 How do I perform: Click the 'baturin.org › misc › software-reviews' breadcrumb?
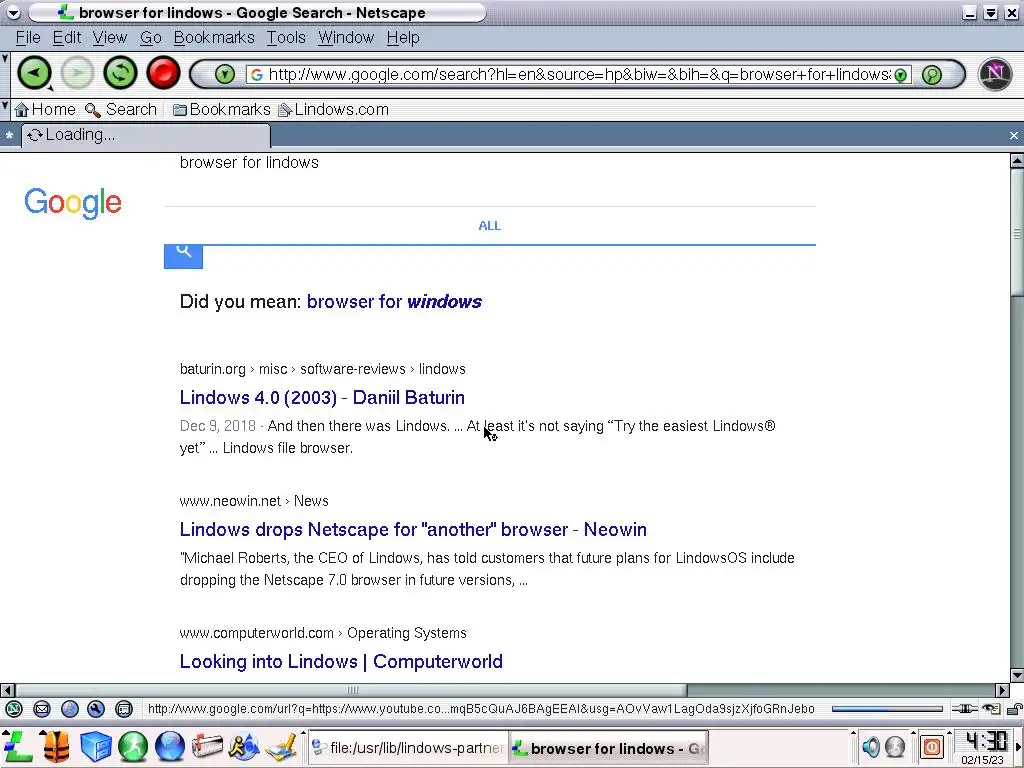pos(323,369)
